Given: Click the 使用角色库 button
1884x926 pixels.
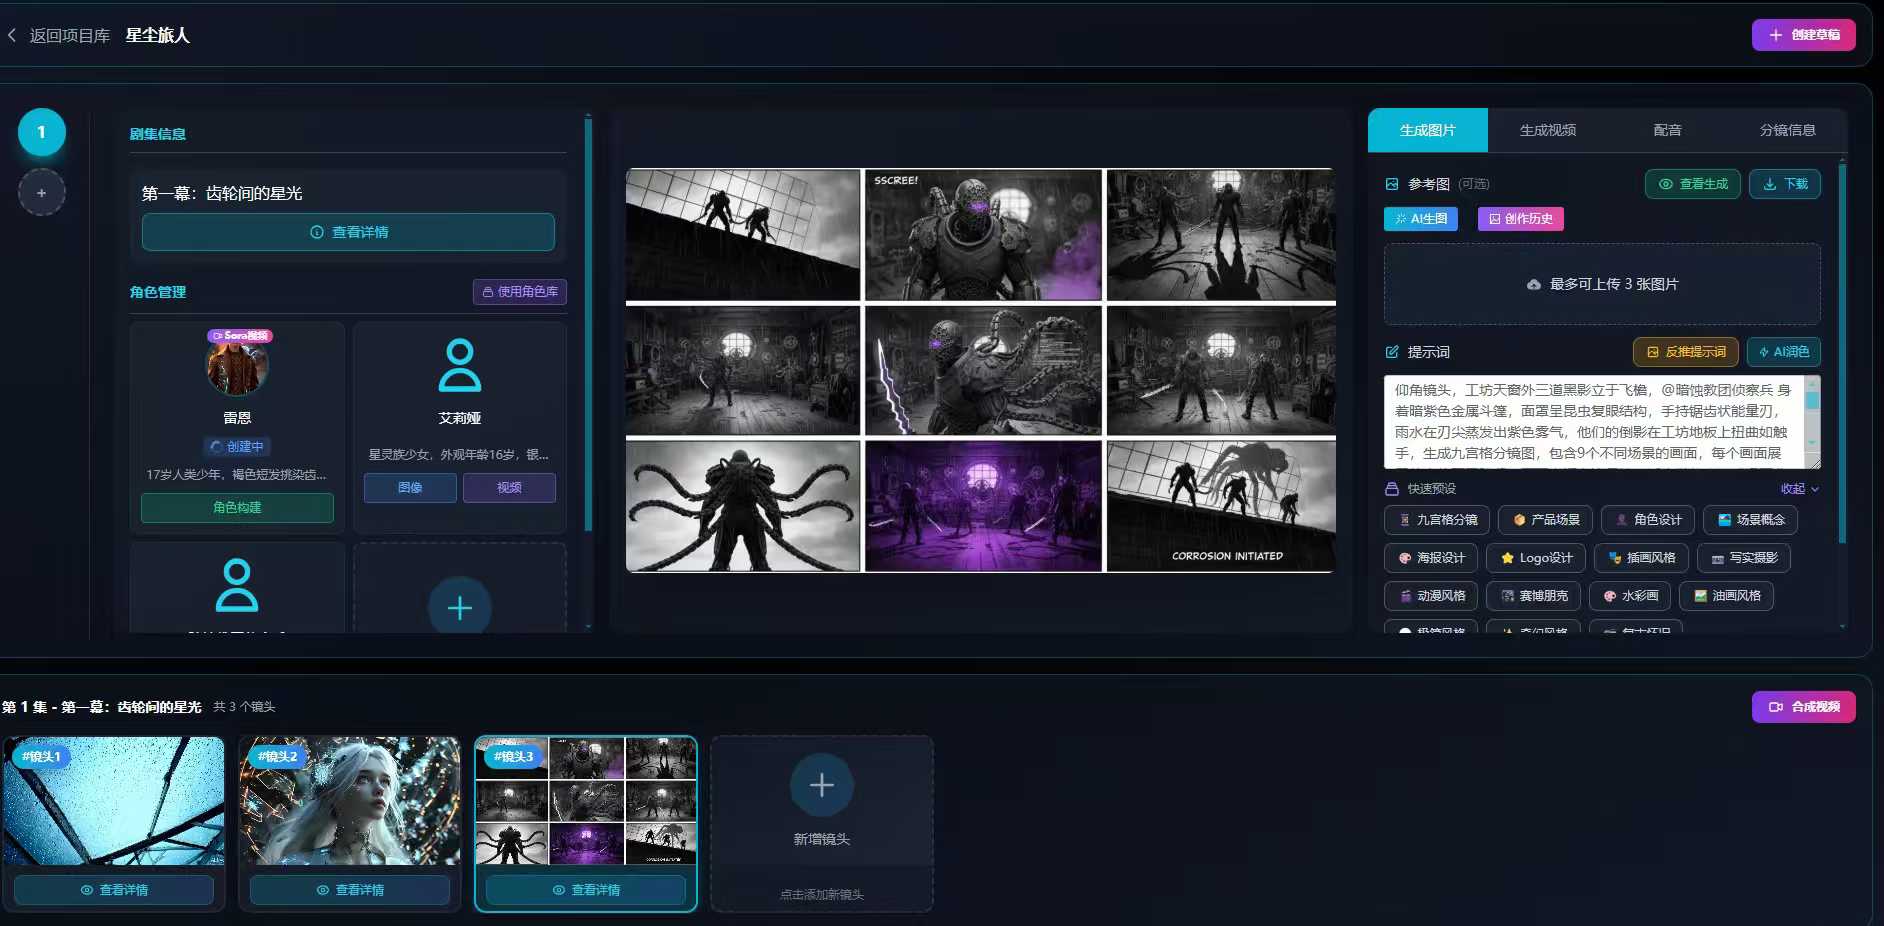Looking at the screenshot, I should pos(520,292).
